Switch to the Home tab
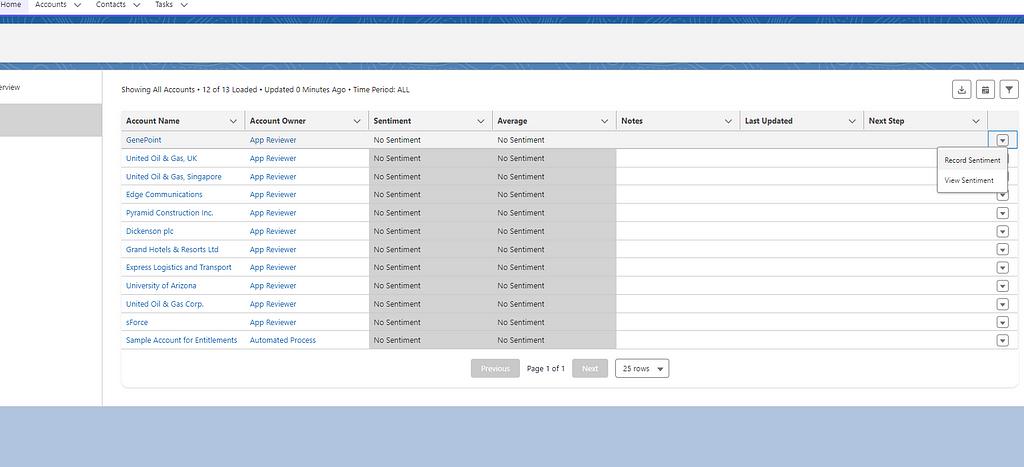The height and width of the screenshot is (467, 1024). [10, 5]
